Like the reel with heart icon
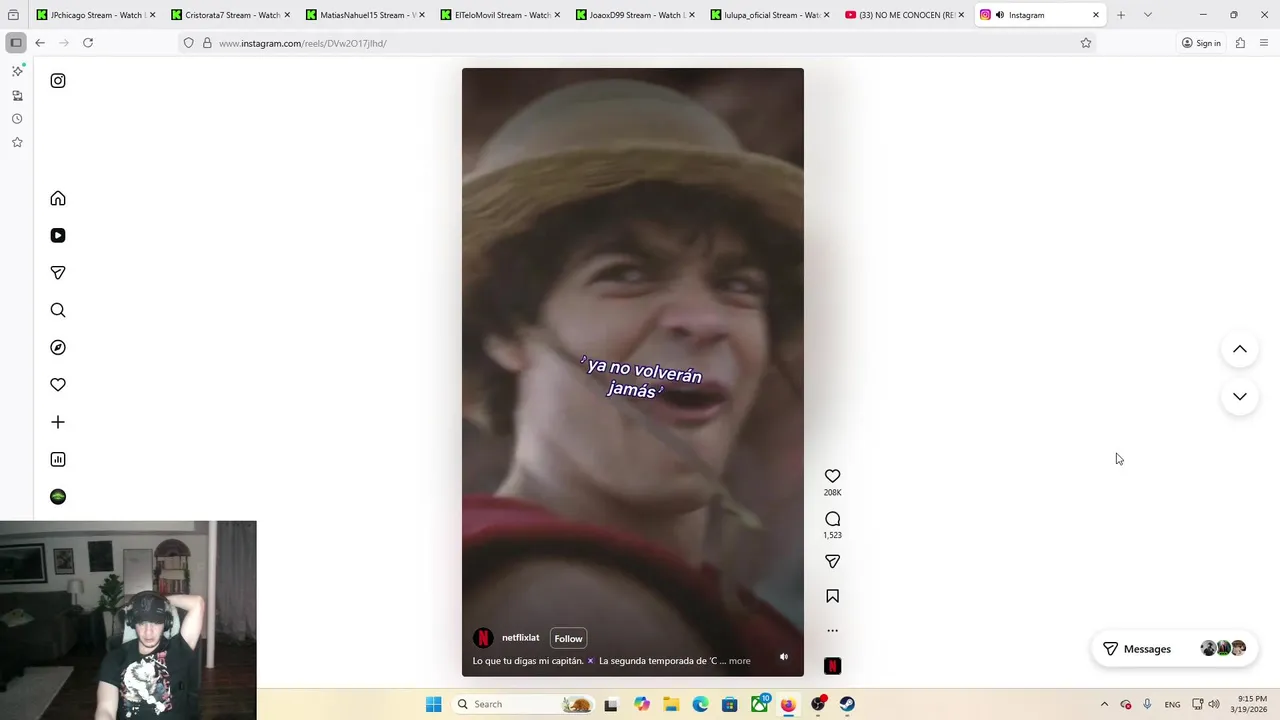 (x=832, y=476)
